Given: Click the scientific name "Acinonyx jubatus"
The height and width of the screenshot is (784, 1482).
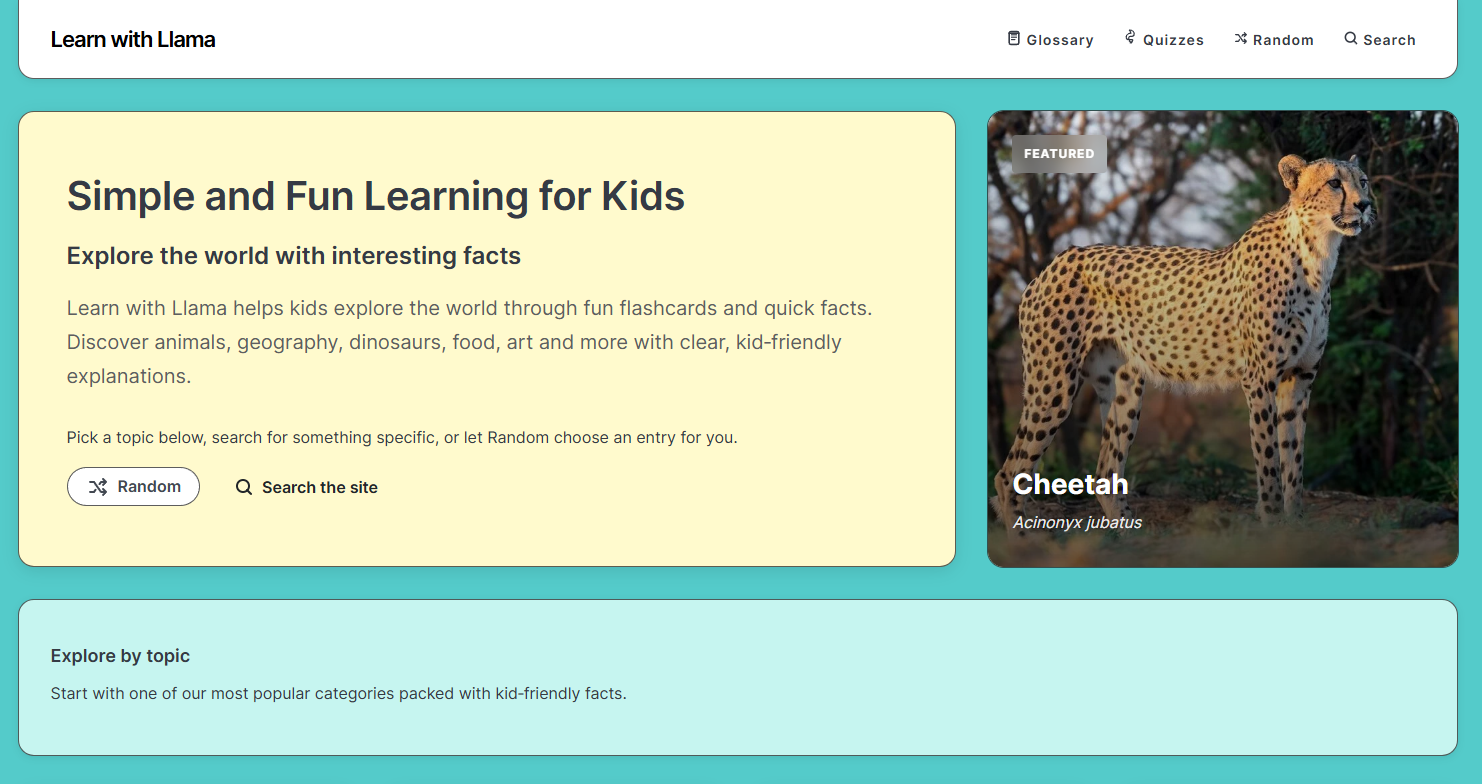Looking at the screenshot, I should [x=1077, y=522].
